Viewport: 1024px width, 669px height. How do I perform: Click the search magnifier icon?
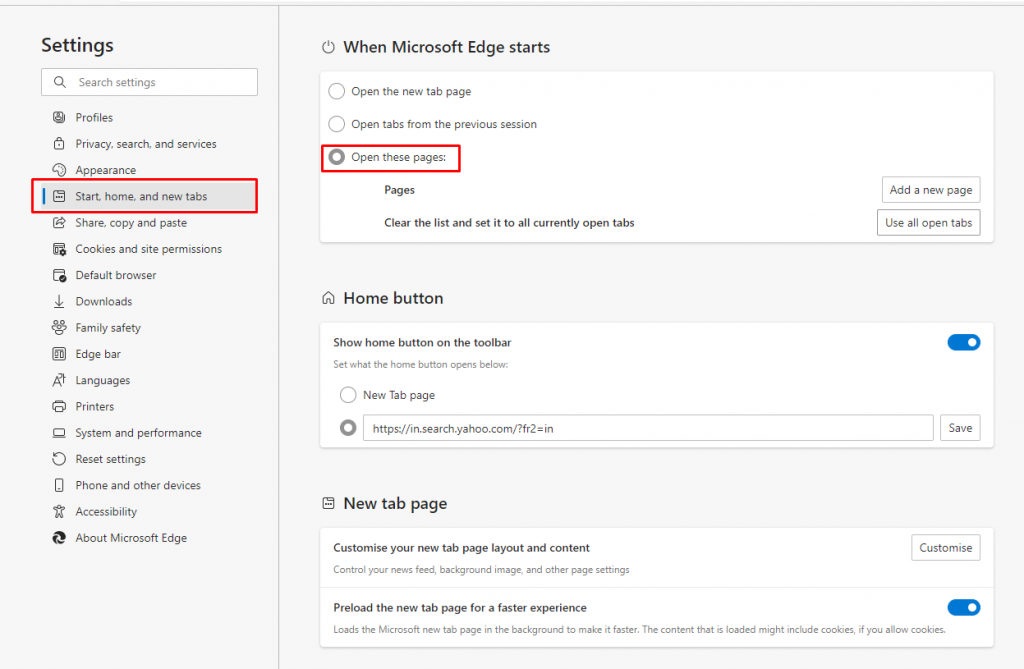click(59, 82)
